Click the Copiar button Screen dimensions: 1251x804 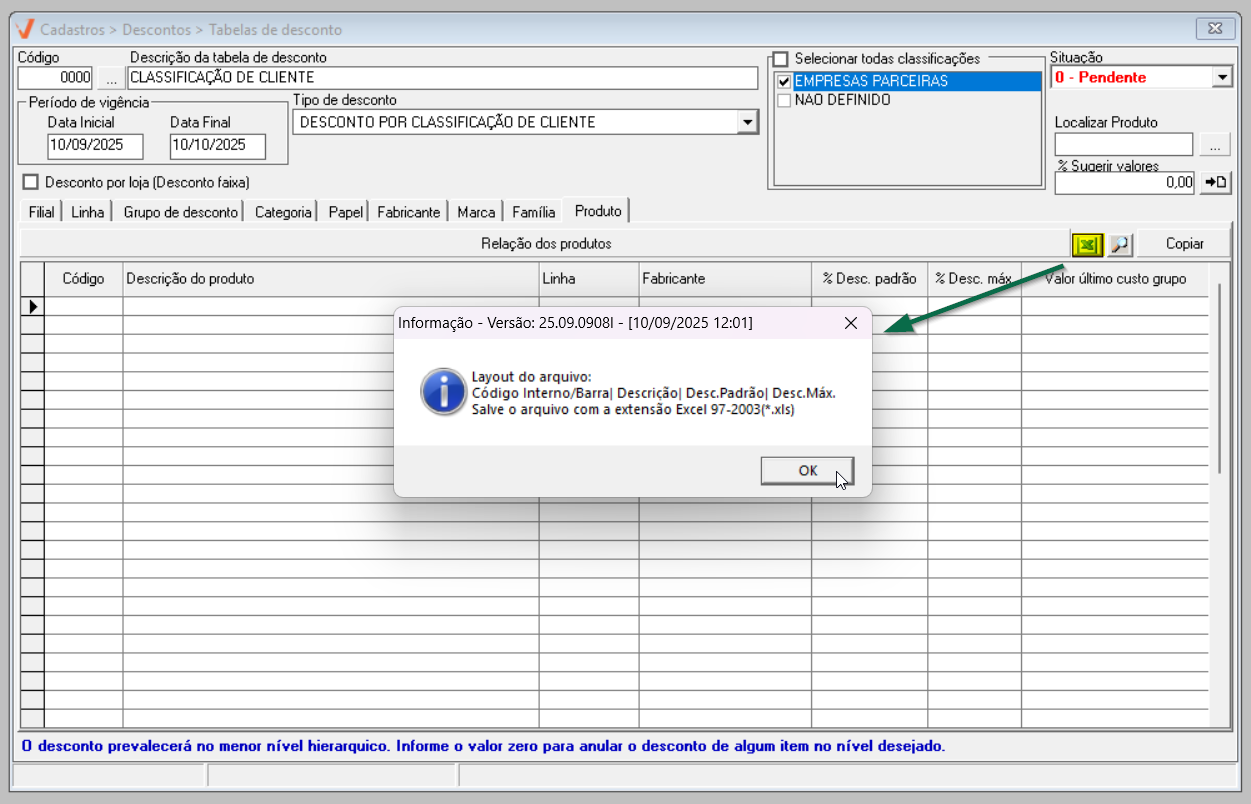coord(1184,244)
